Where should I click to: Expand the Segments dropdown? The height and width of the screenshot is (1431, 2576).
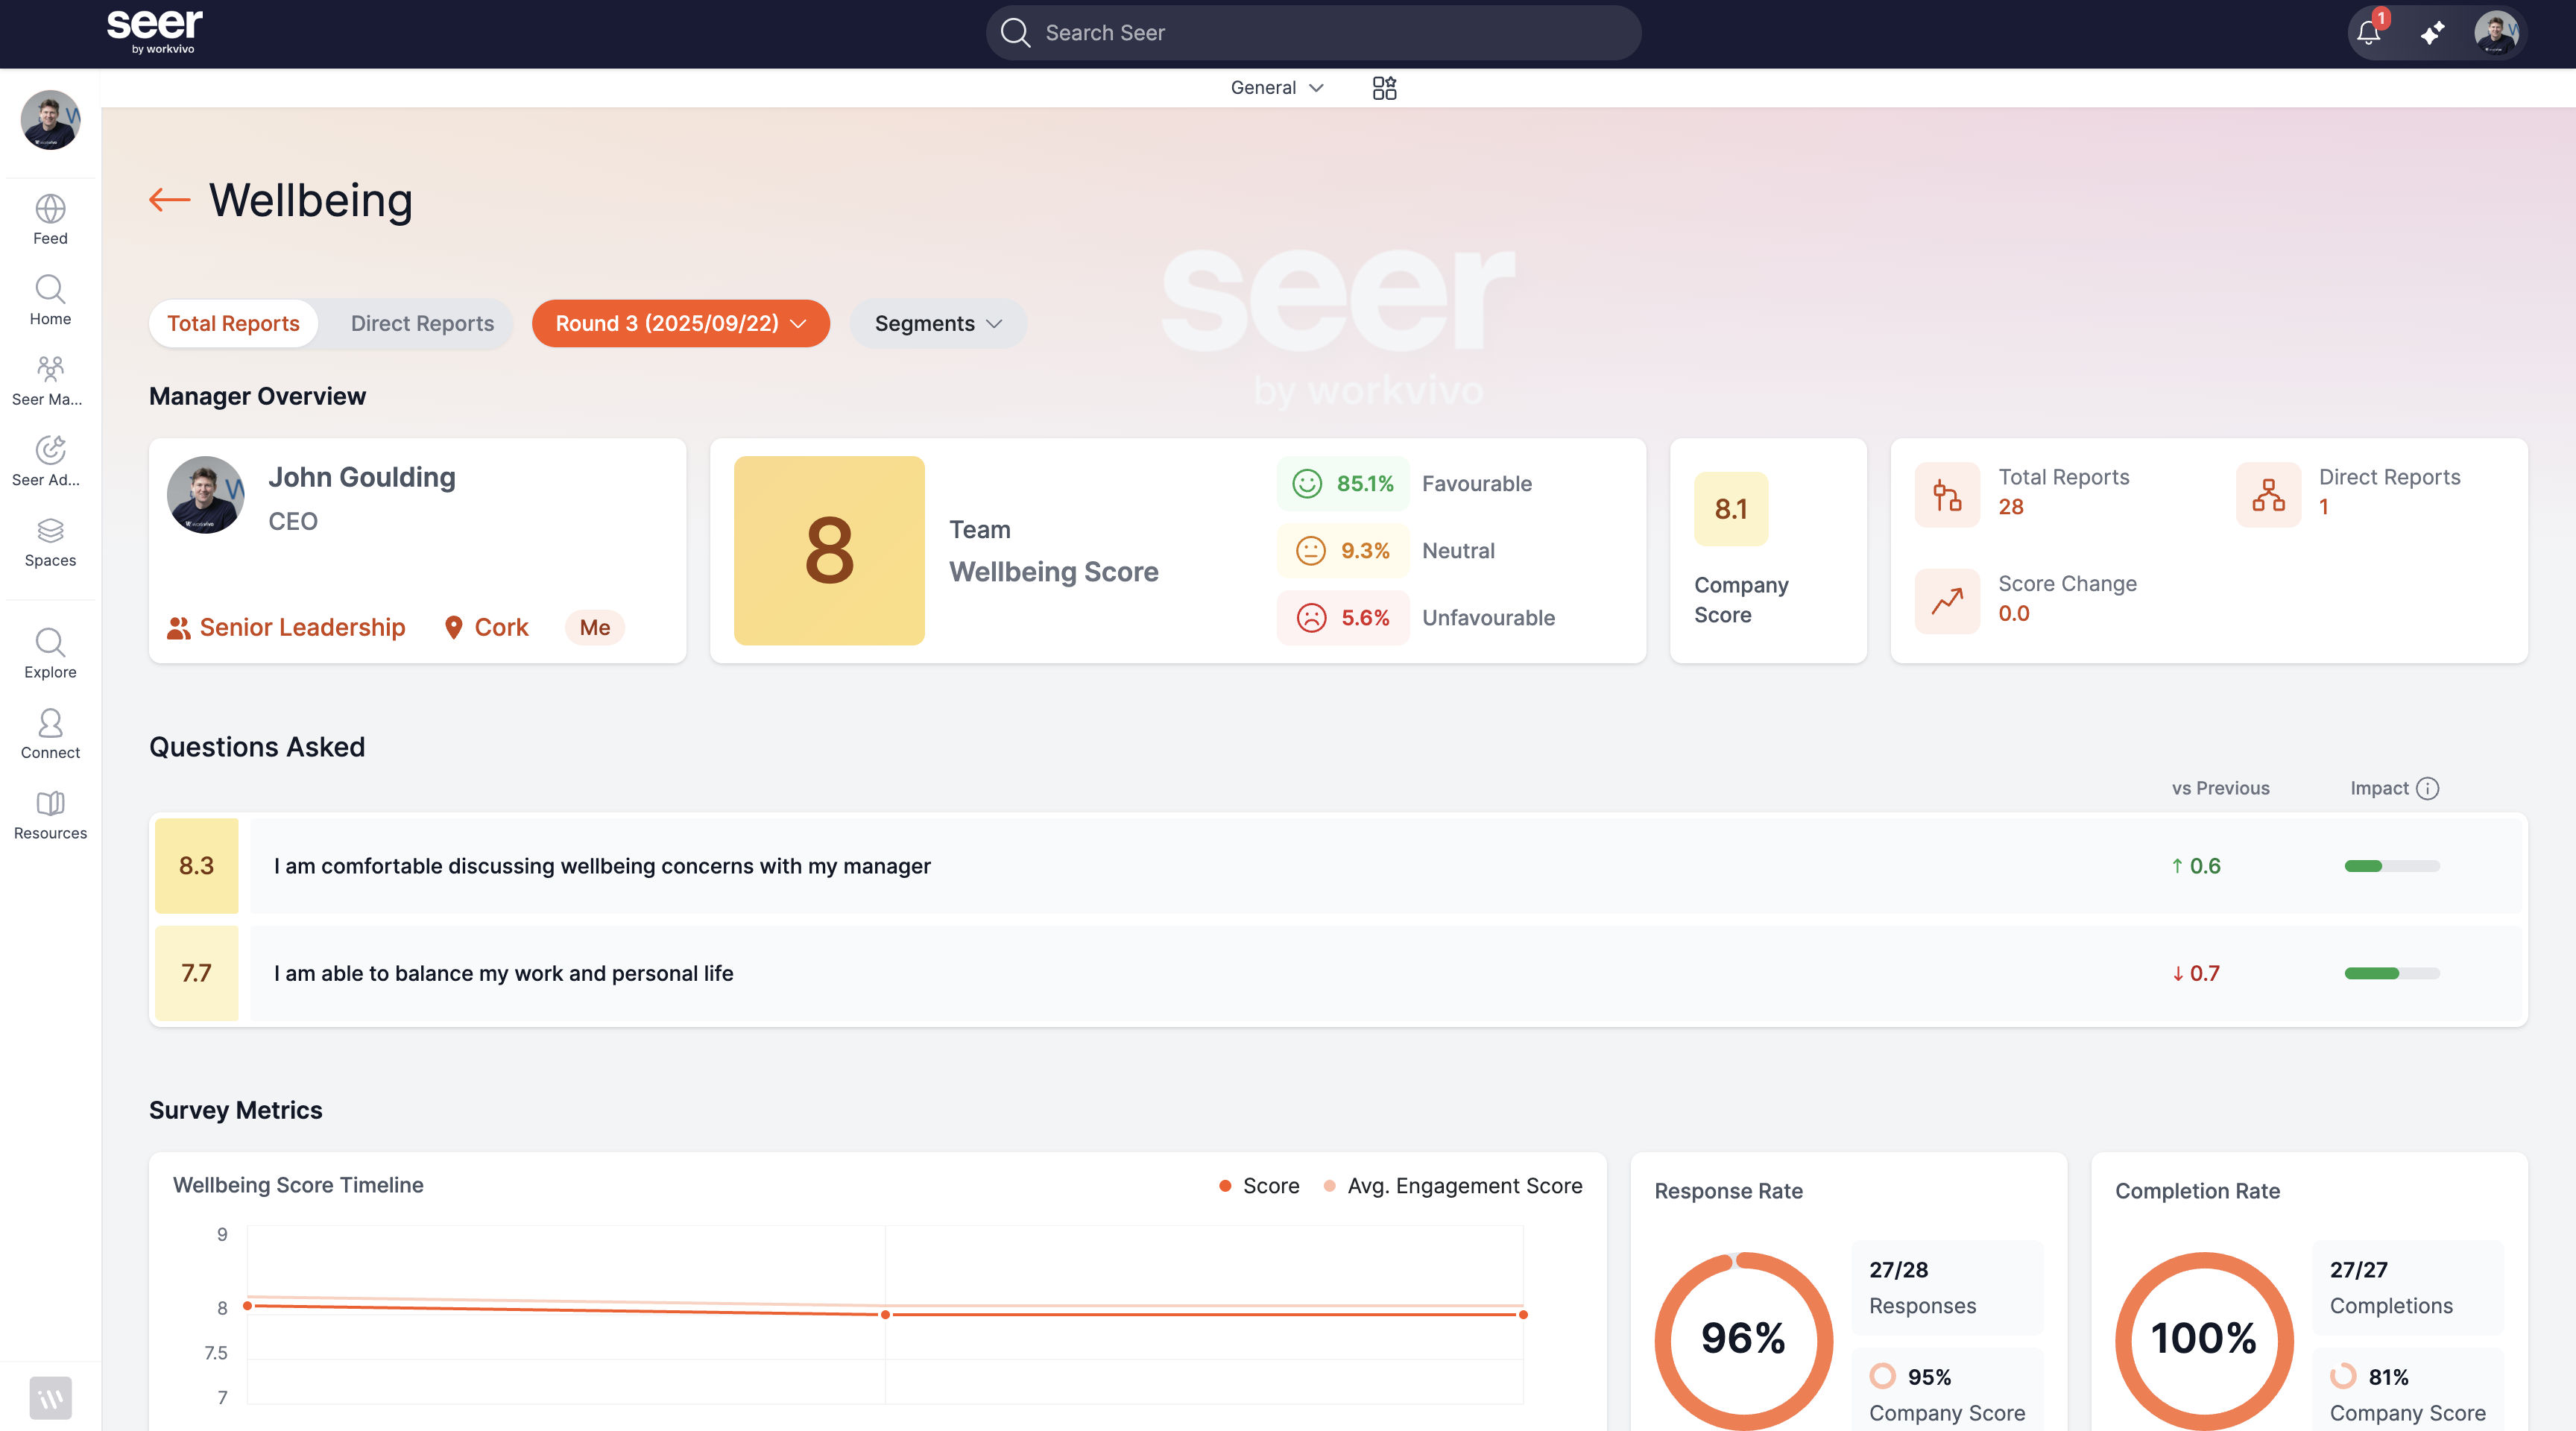tap(938, 324)
